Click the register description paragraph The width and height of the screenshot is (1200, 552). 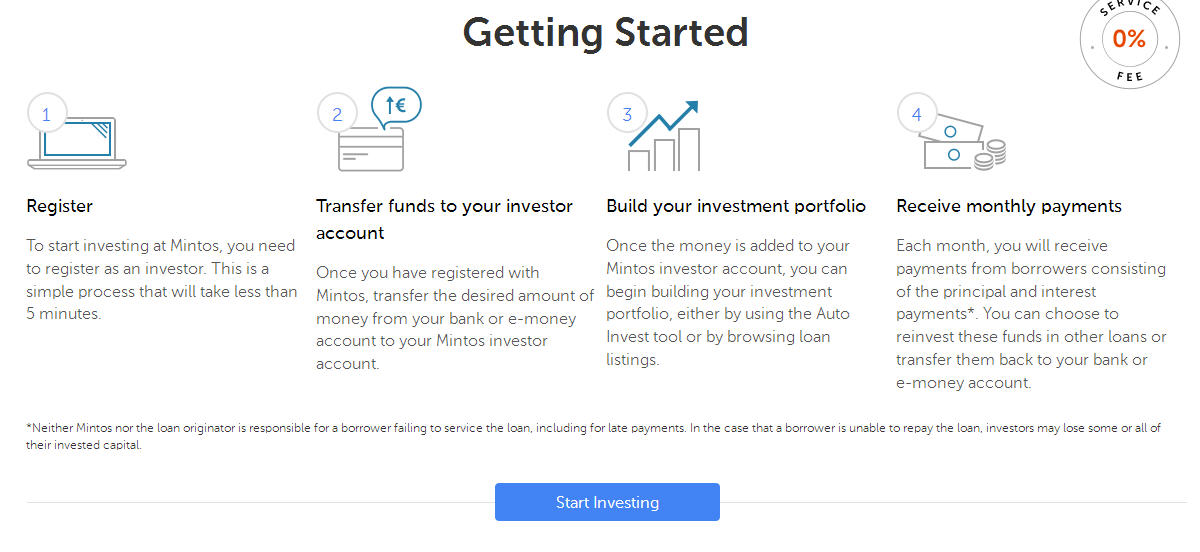(x=162, y=279)
